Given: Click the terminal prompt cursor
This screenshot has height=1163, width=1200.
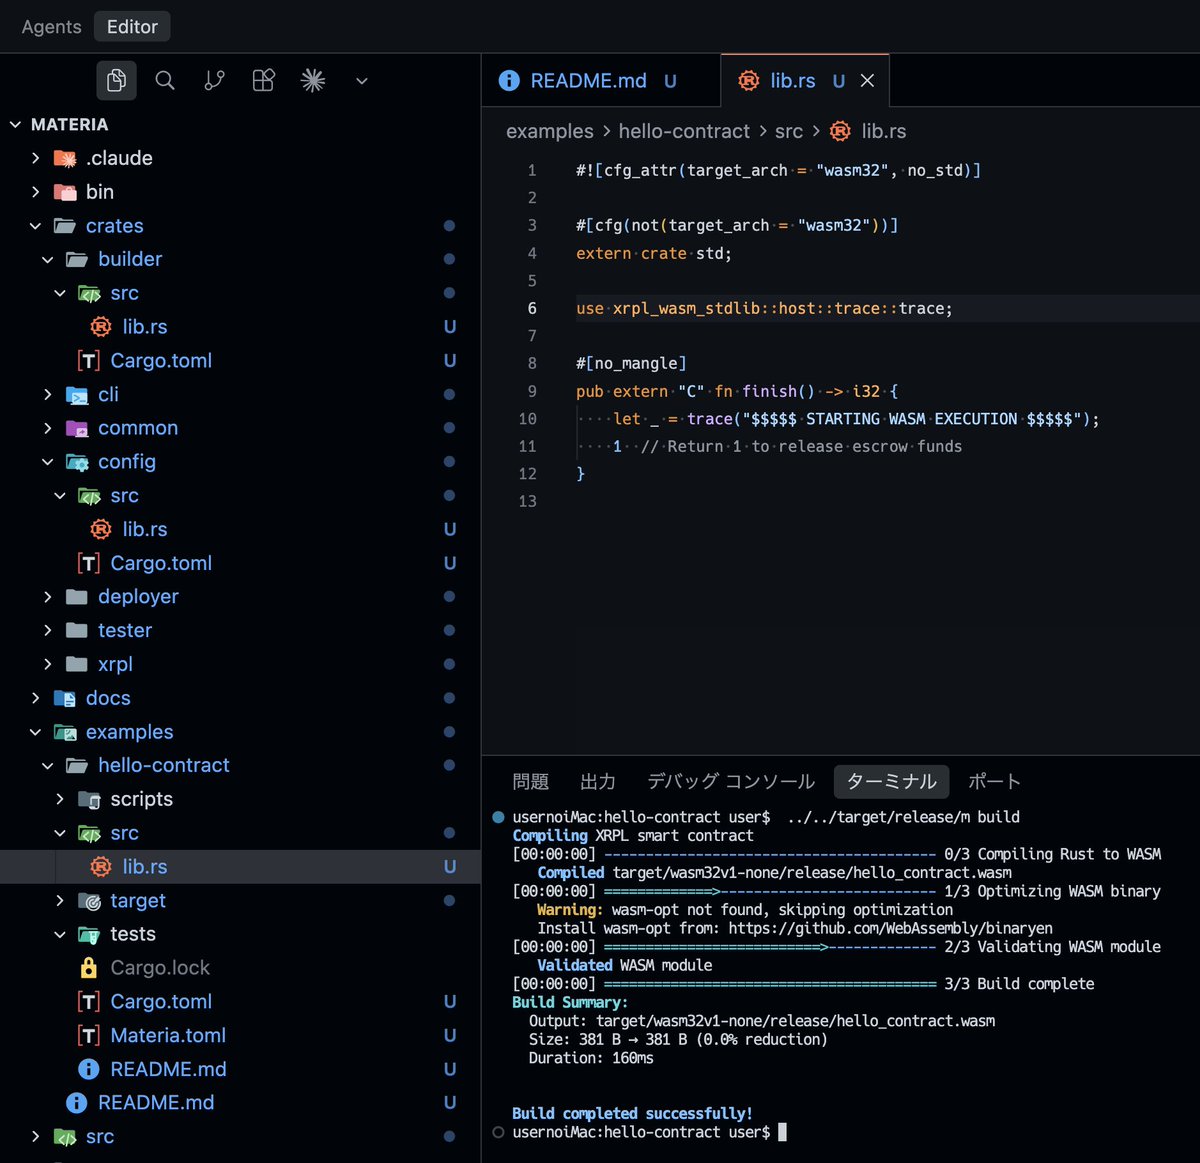Looking at the screenshot, I should pos(782,1132).
